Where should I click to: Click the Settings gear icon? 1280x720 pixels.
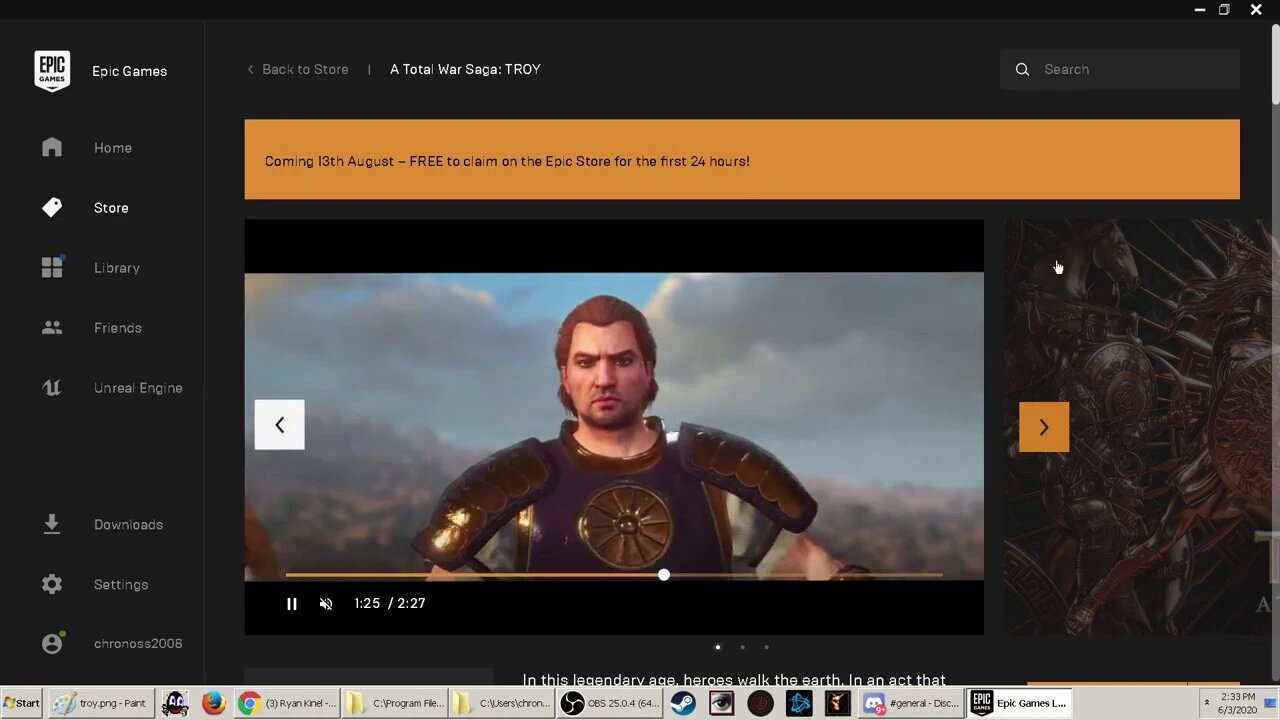pos(52,584)
